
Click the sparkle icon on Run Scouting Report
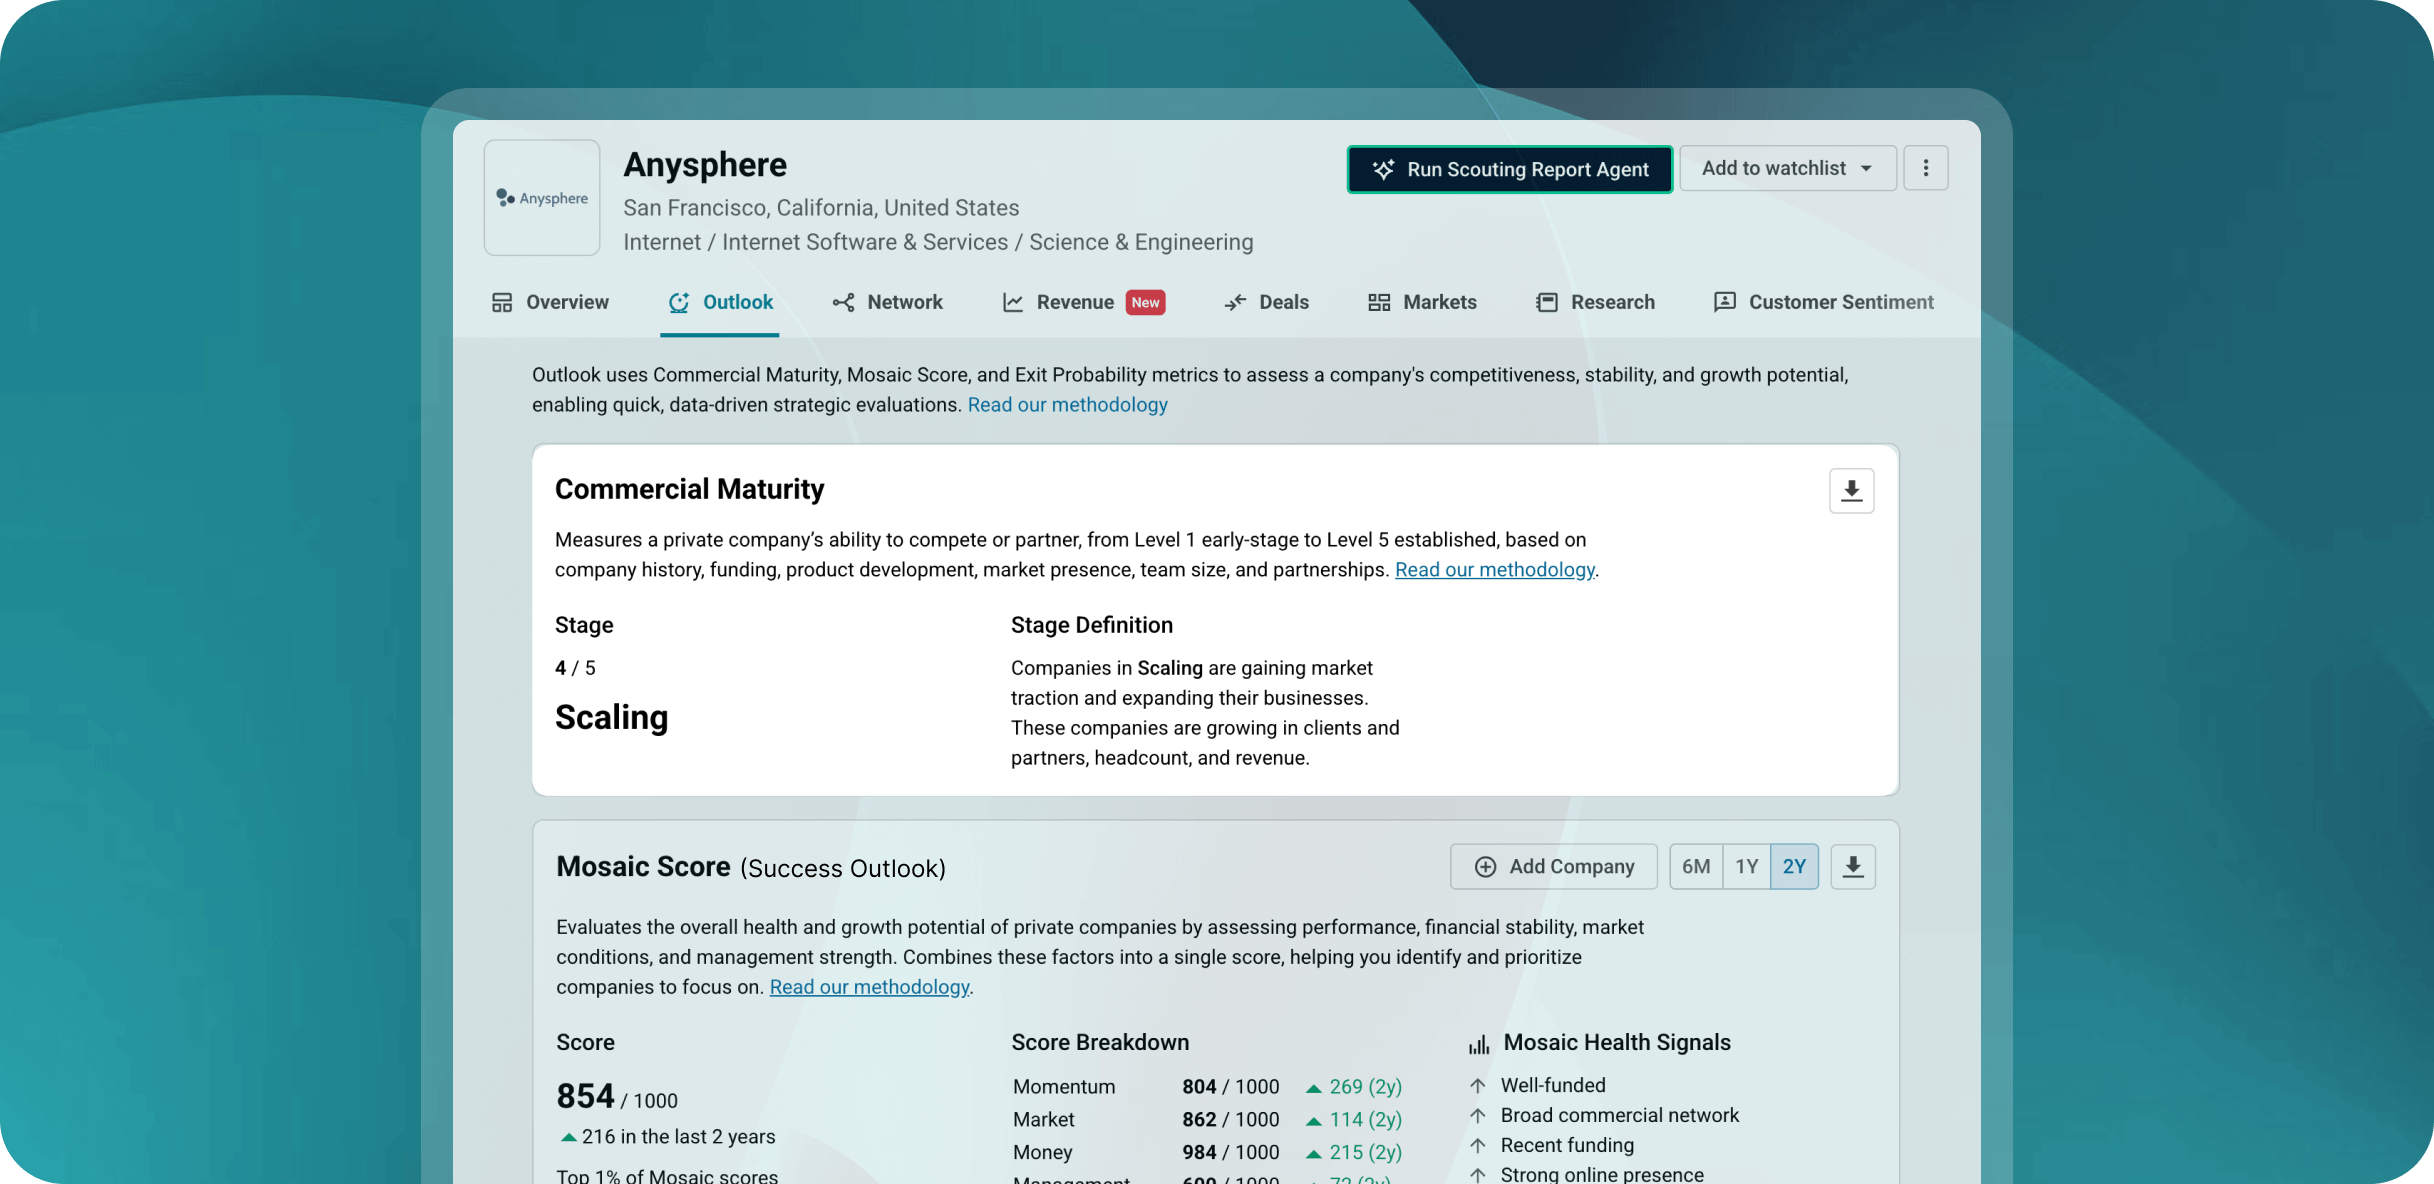(x=1383, y=170)
